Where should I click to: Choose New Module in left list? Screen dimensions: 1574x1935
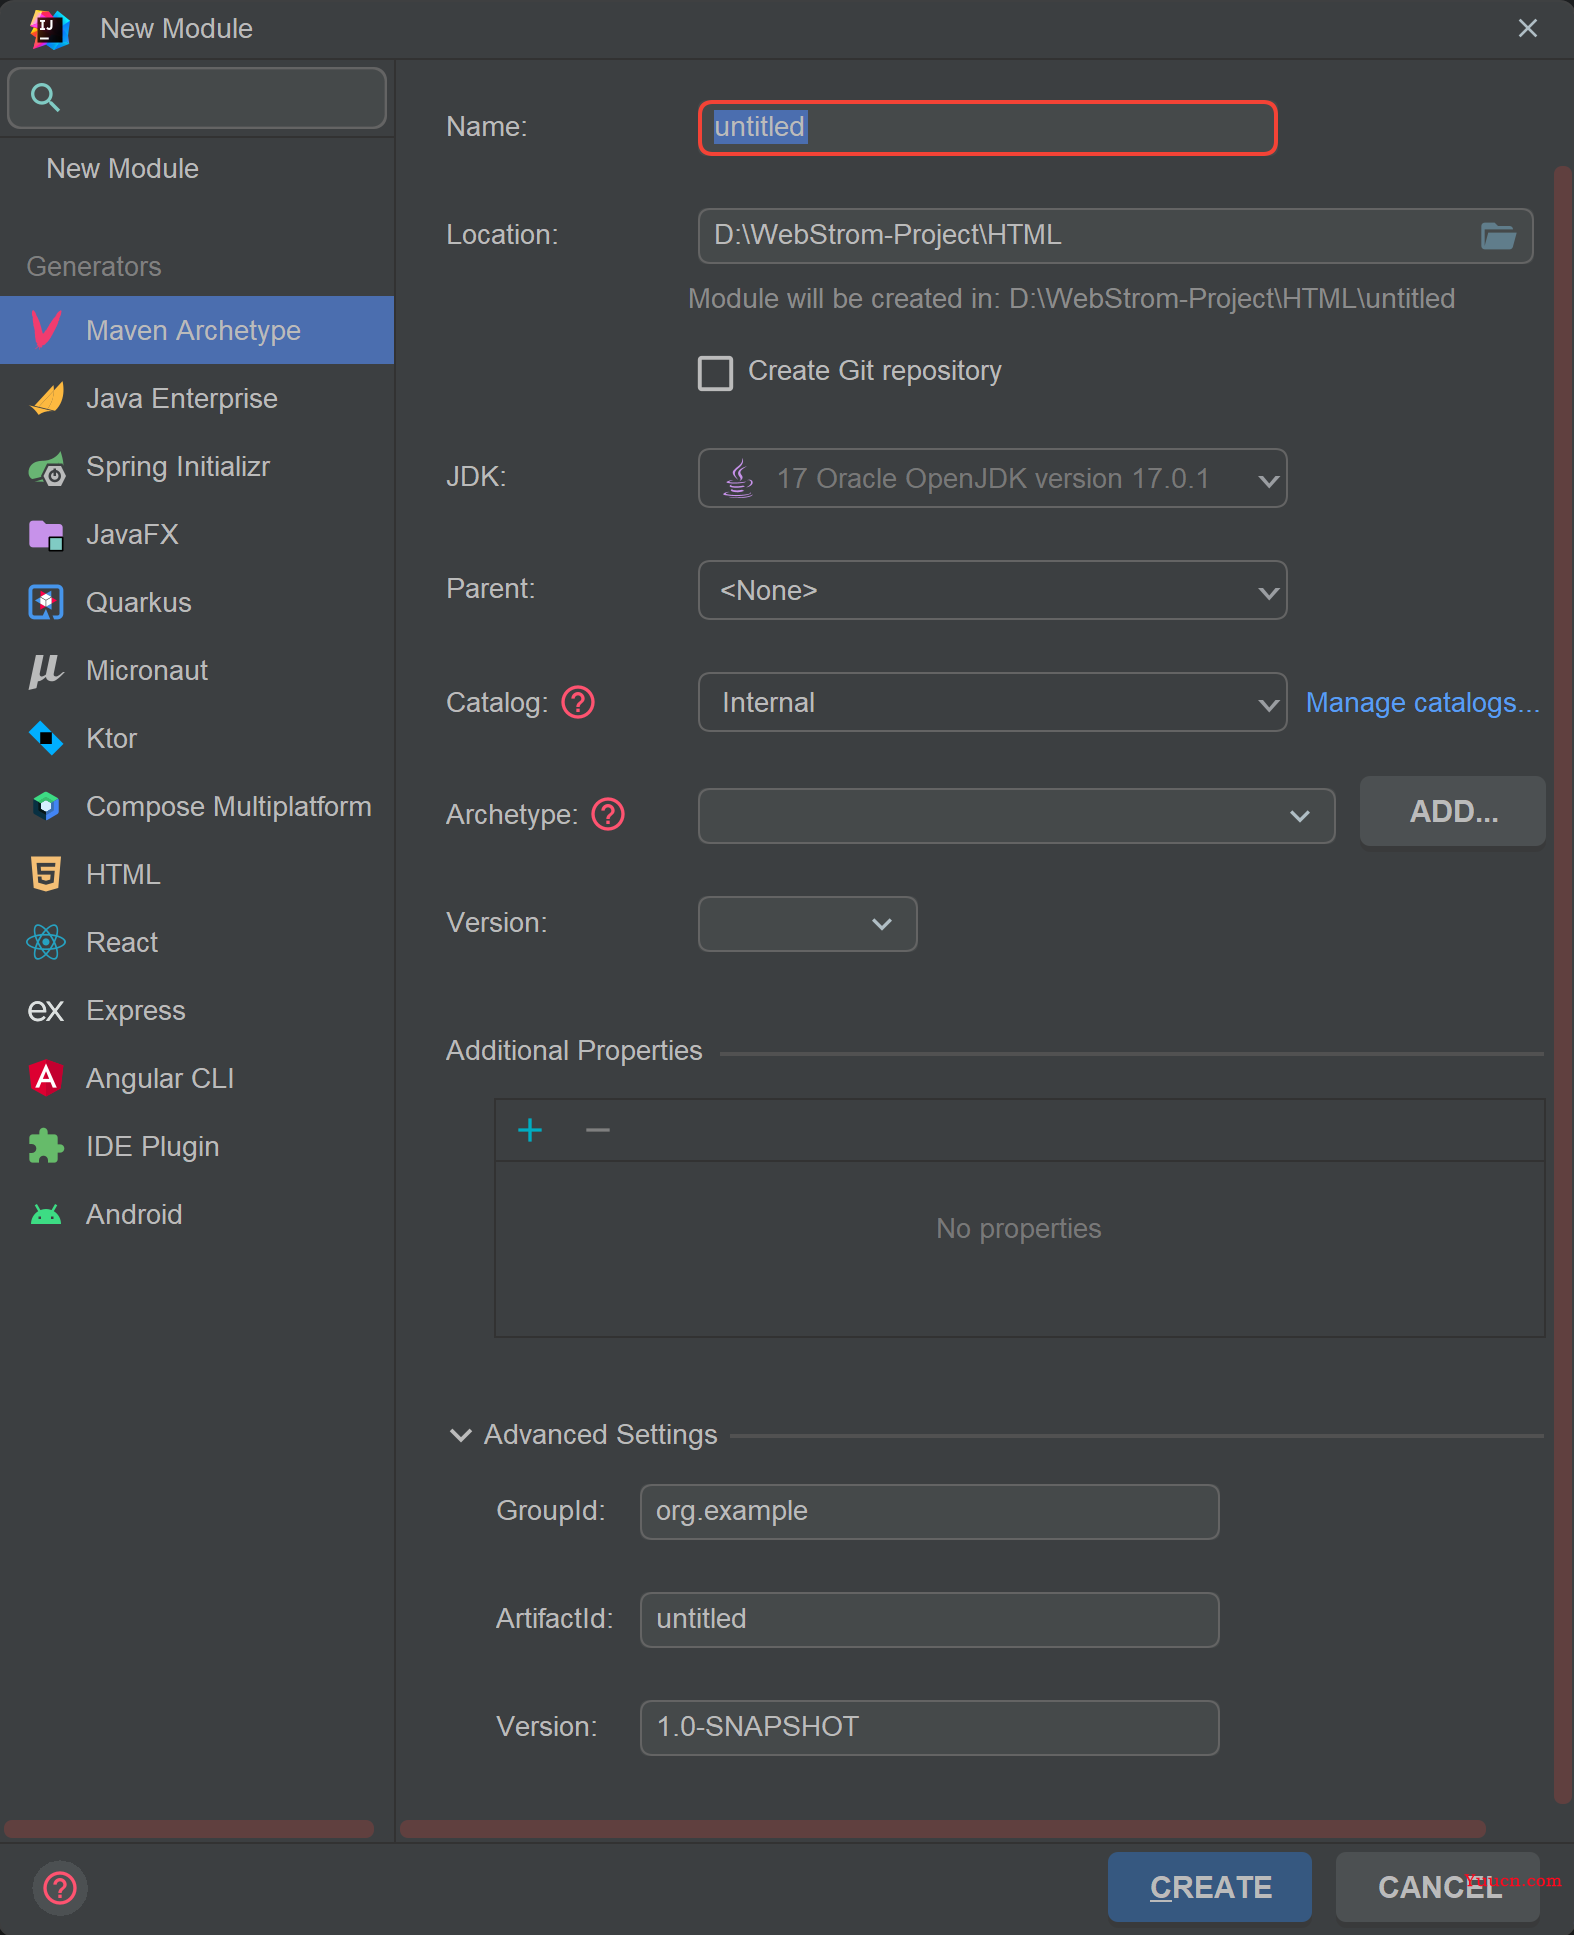(197, 168)
